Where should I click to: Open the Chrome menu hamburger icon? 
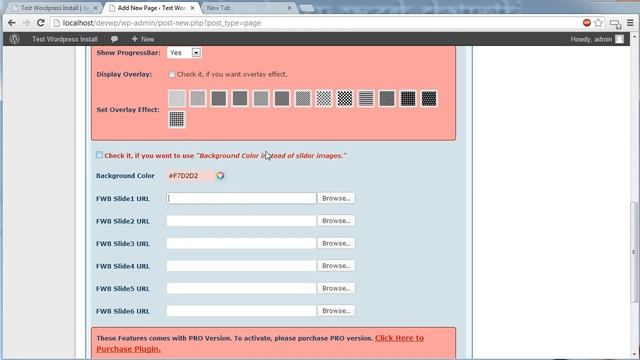[630, 23]
